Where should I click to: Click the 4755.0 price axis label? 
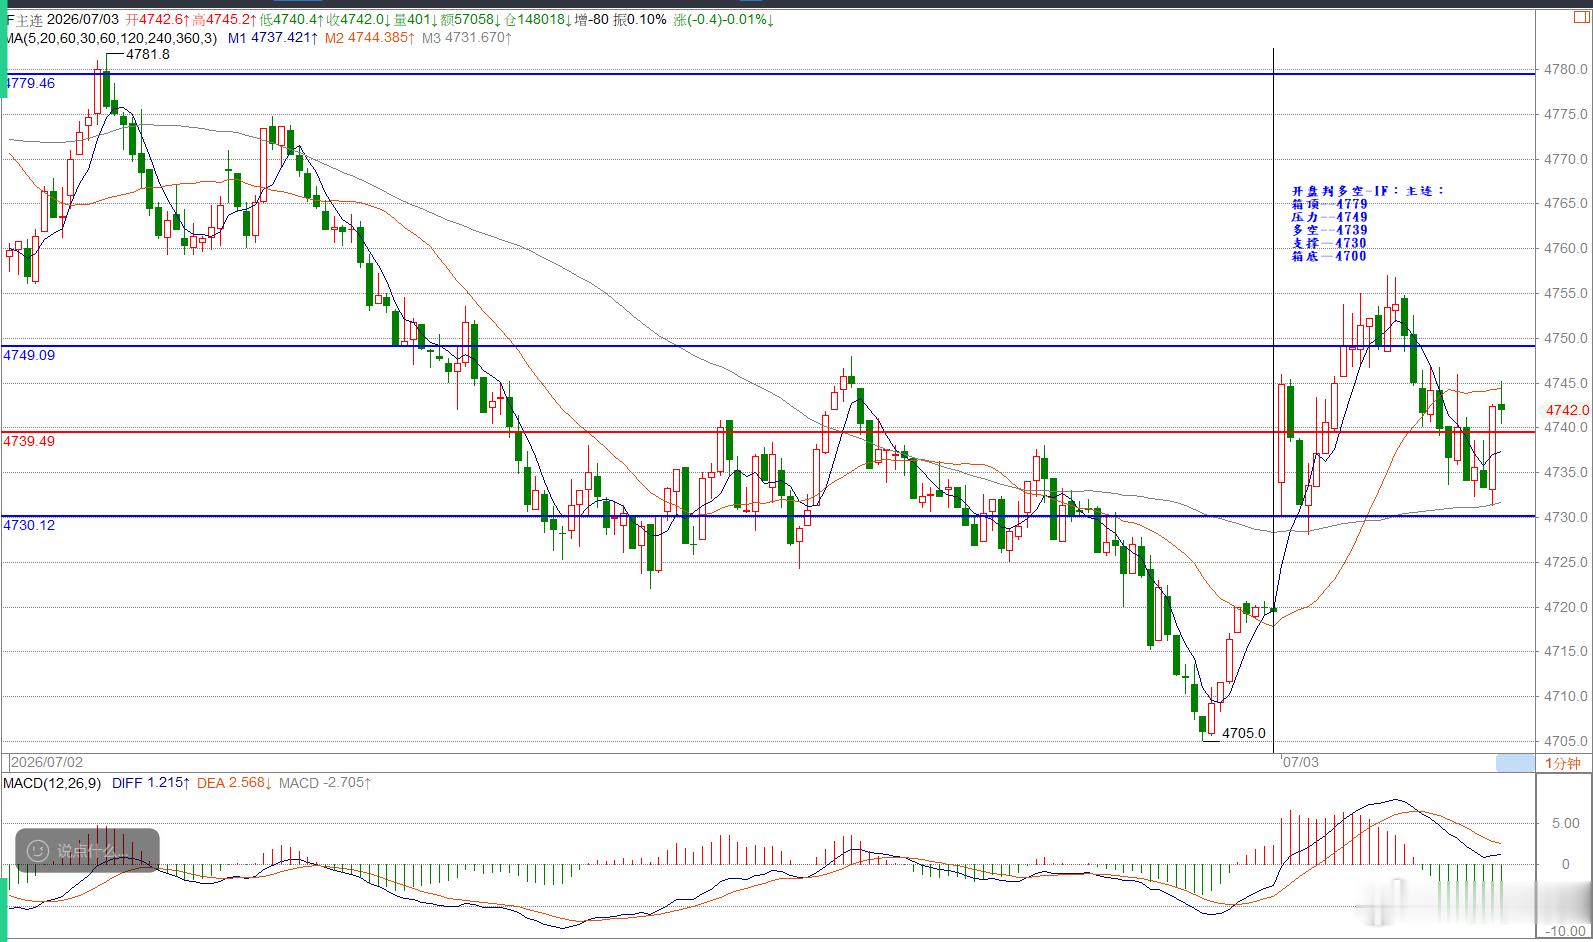coord(1566,294)
